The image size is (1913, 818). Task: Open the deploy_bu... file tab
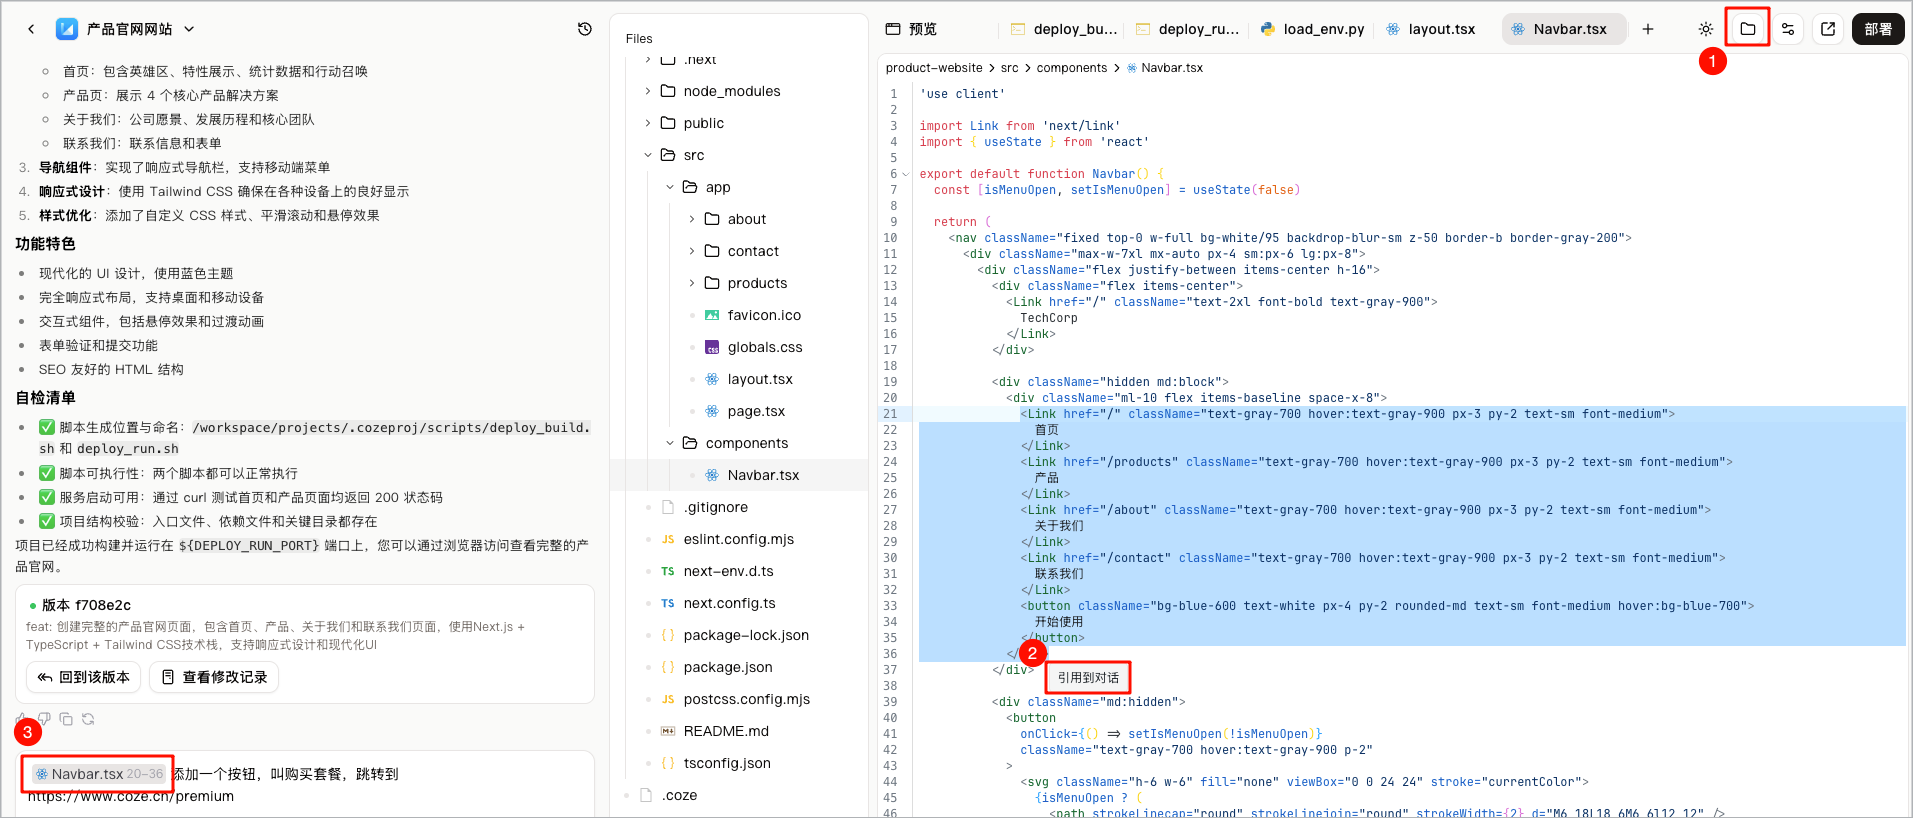(x=1065, y=29)
